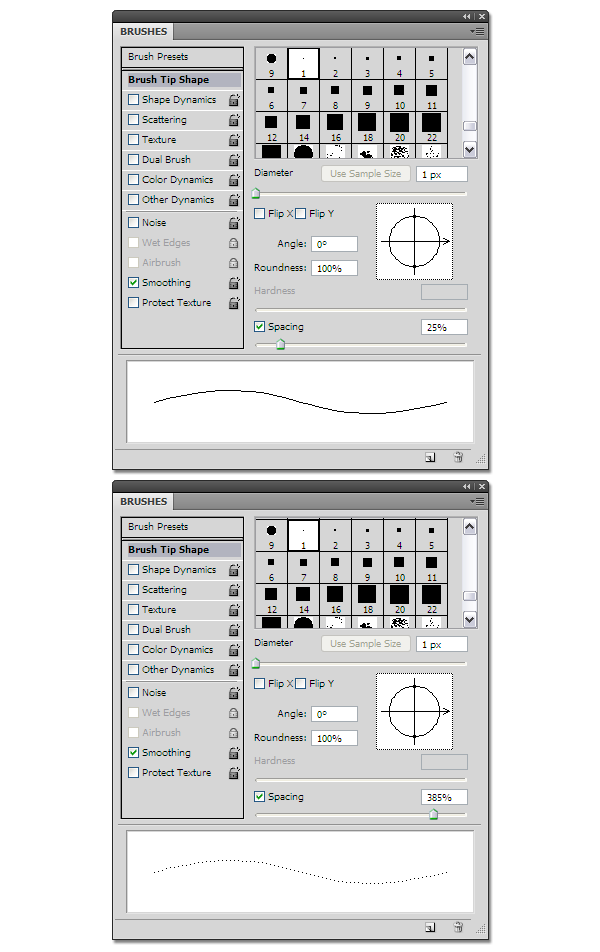Viewport: 600px width, 952px height.
Task: Open Color Dynamics options in the bottom panel
Action: point(177,650)
